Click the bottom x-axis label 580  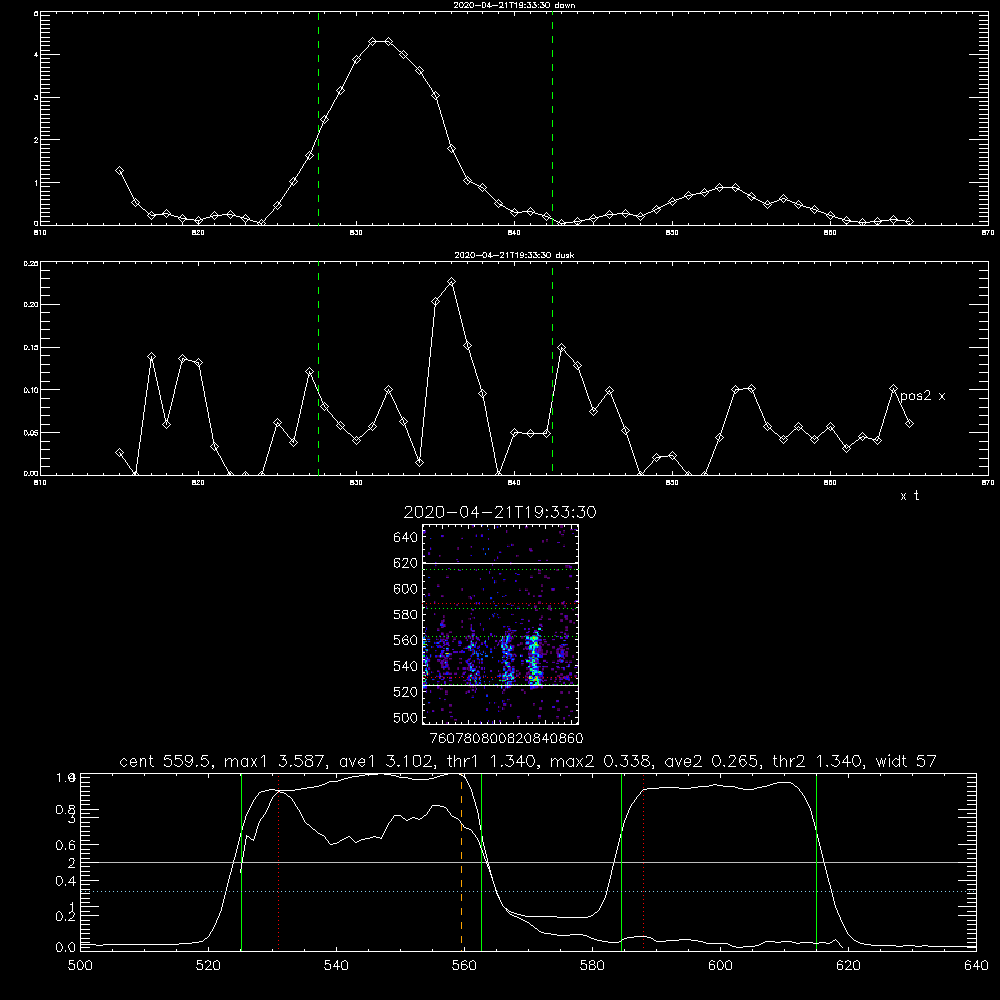pos(592,966)
